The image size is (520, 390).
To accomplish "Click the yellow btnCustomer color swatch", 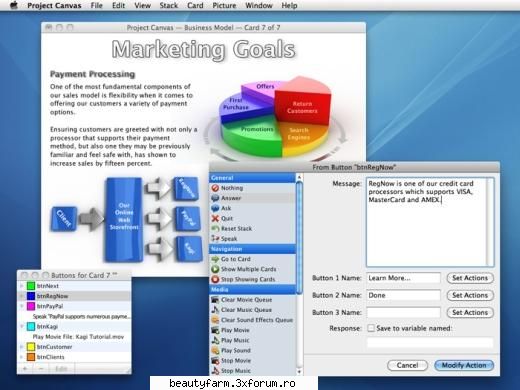I will coord(31,347).
